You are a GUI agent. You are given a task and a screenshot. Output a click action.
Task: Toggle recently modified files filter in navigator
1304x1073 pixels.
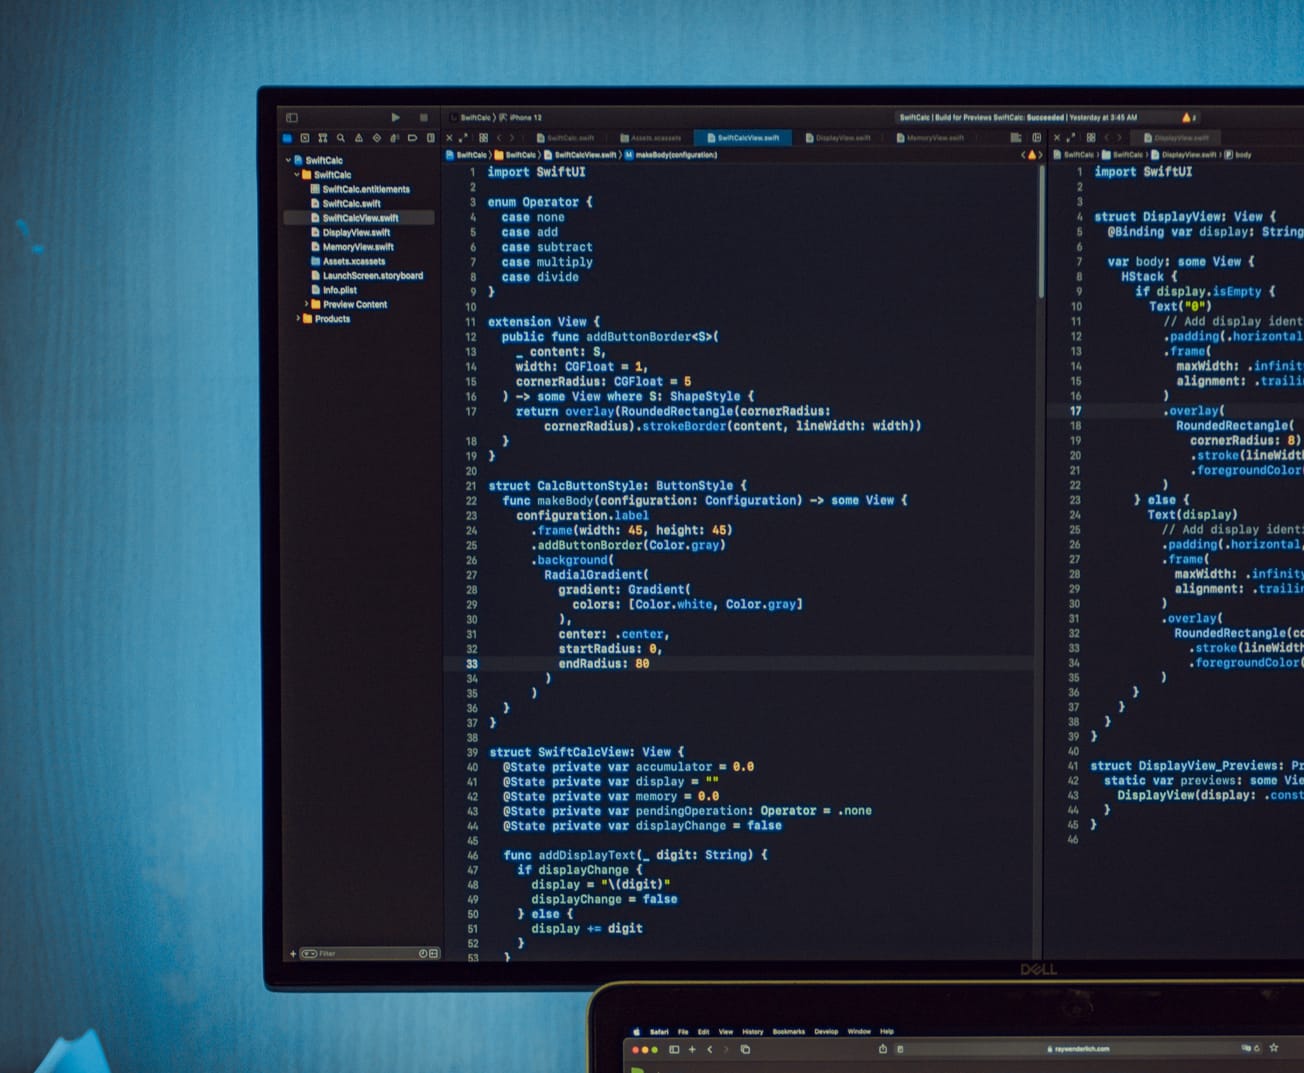423,954
